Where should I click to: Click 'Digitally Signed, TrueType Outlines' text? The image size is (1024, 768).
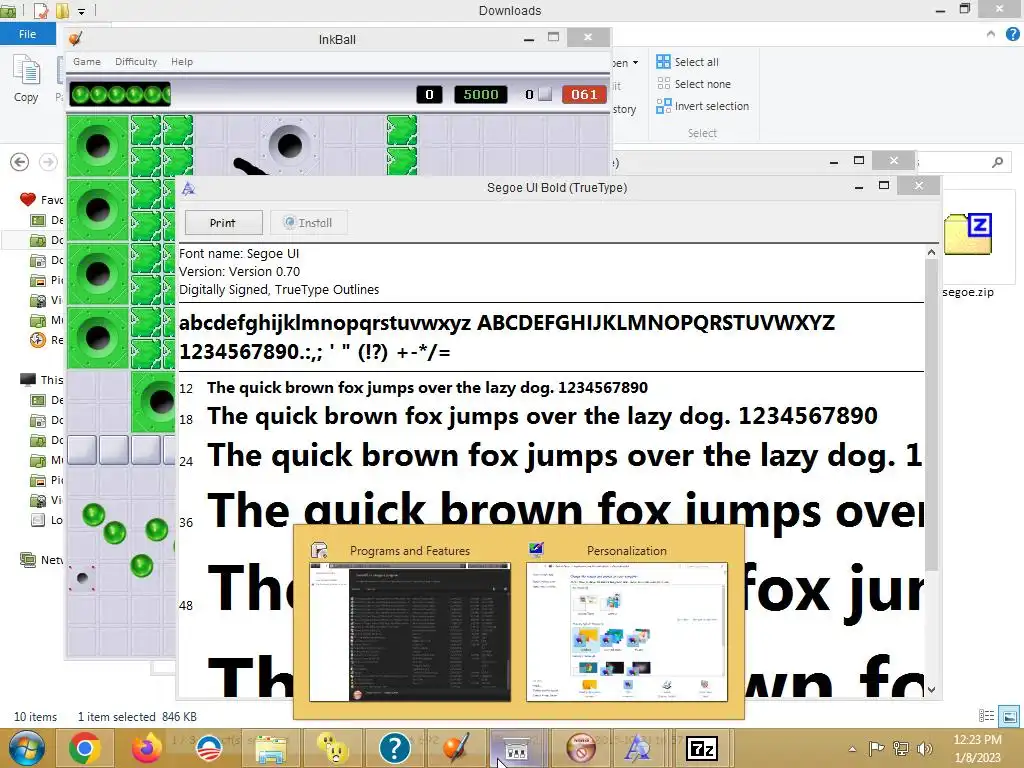click(x=279, y=289)
